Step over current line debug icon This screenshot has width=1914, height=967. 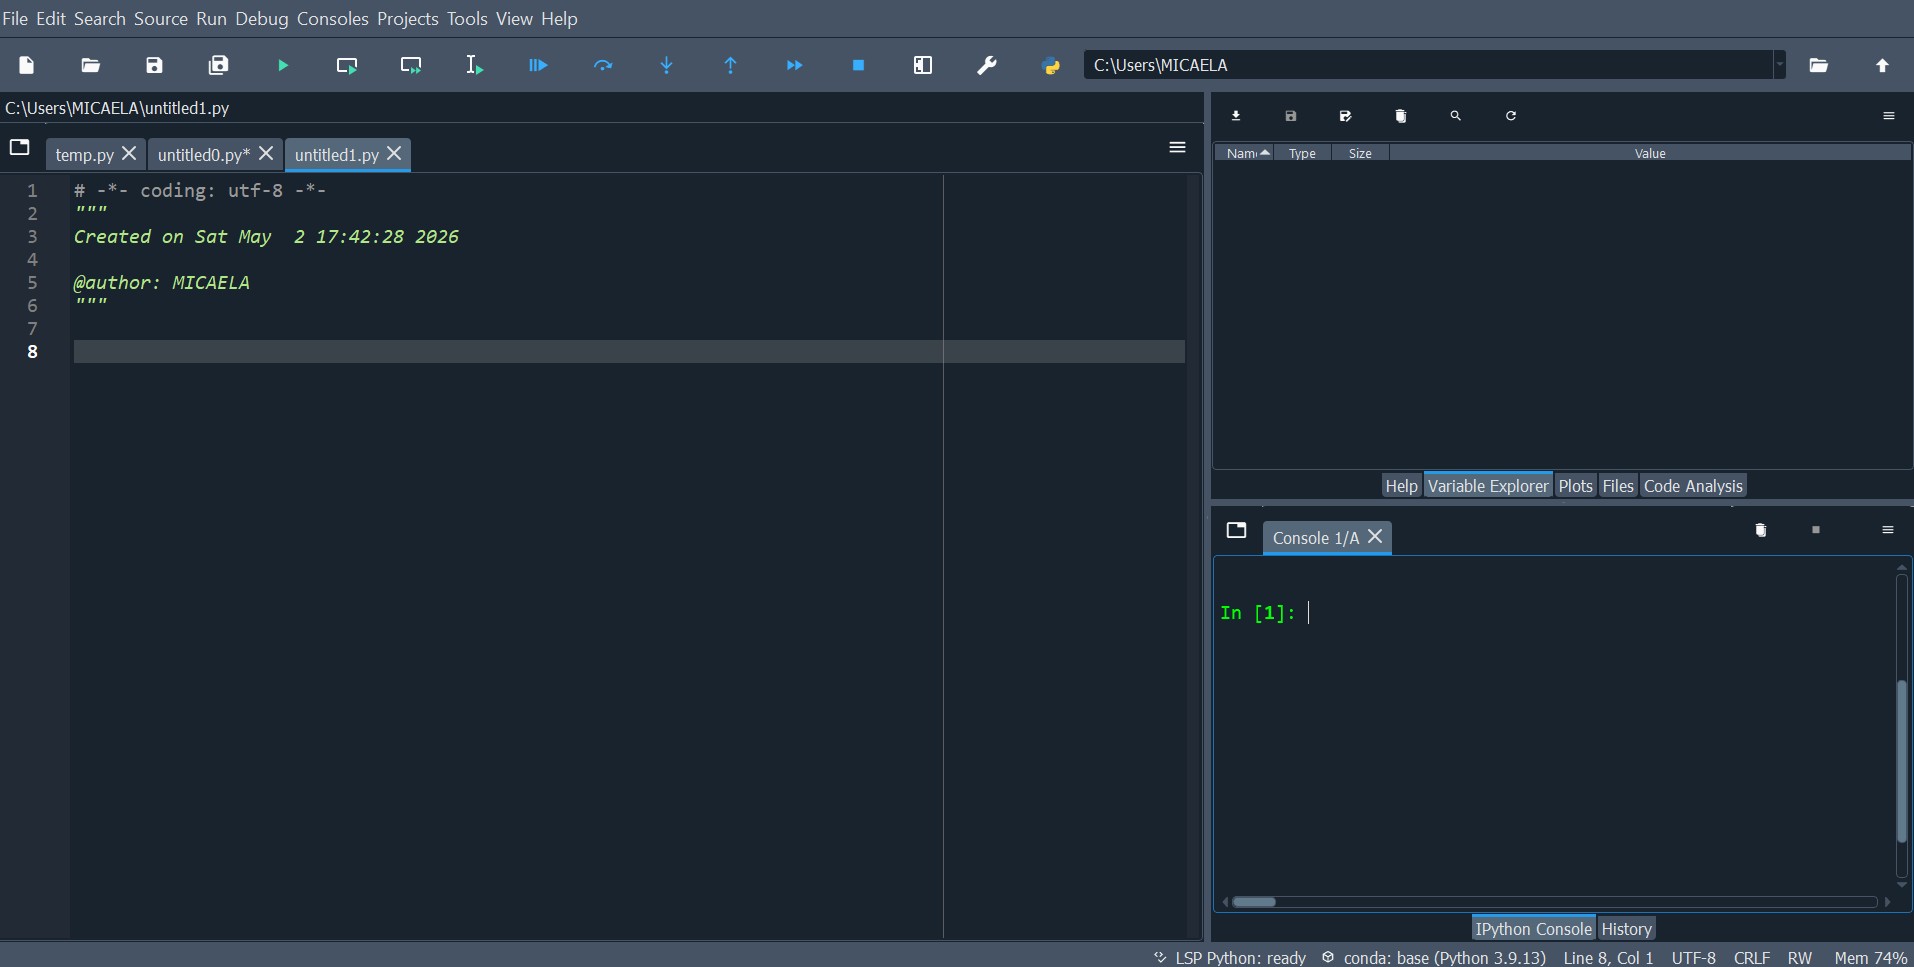pos(603,65)
